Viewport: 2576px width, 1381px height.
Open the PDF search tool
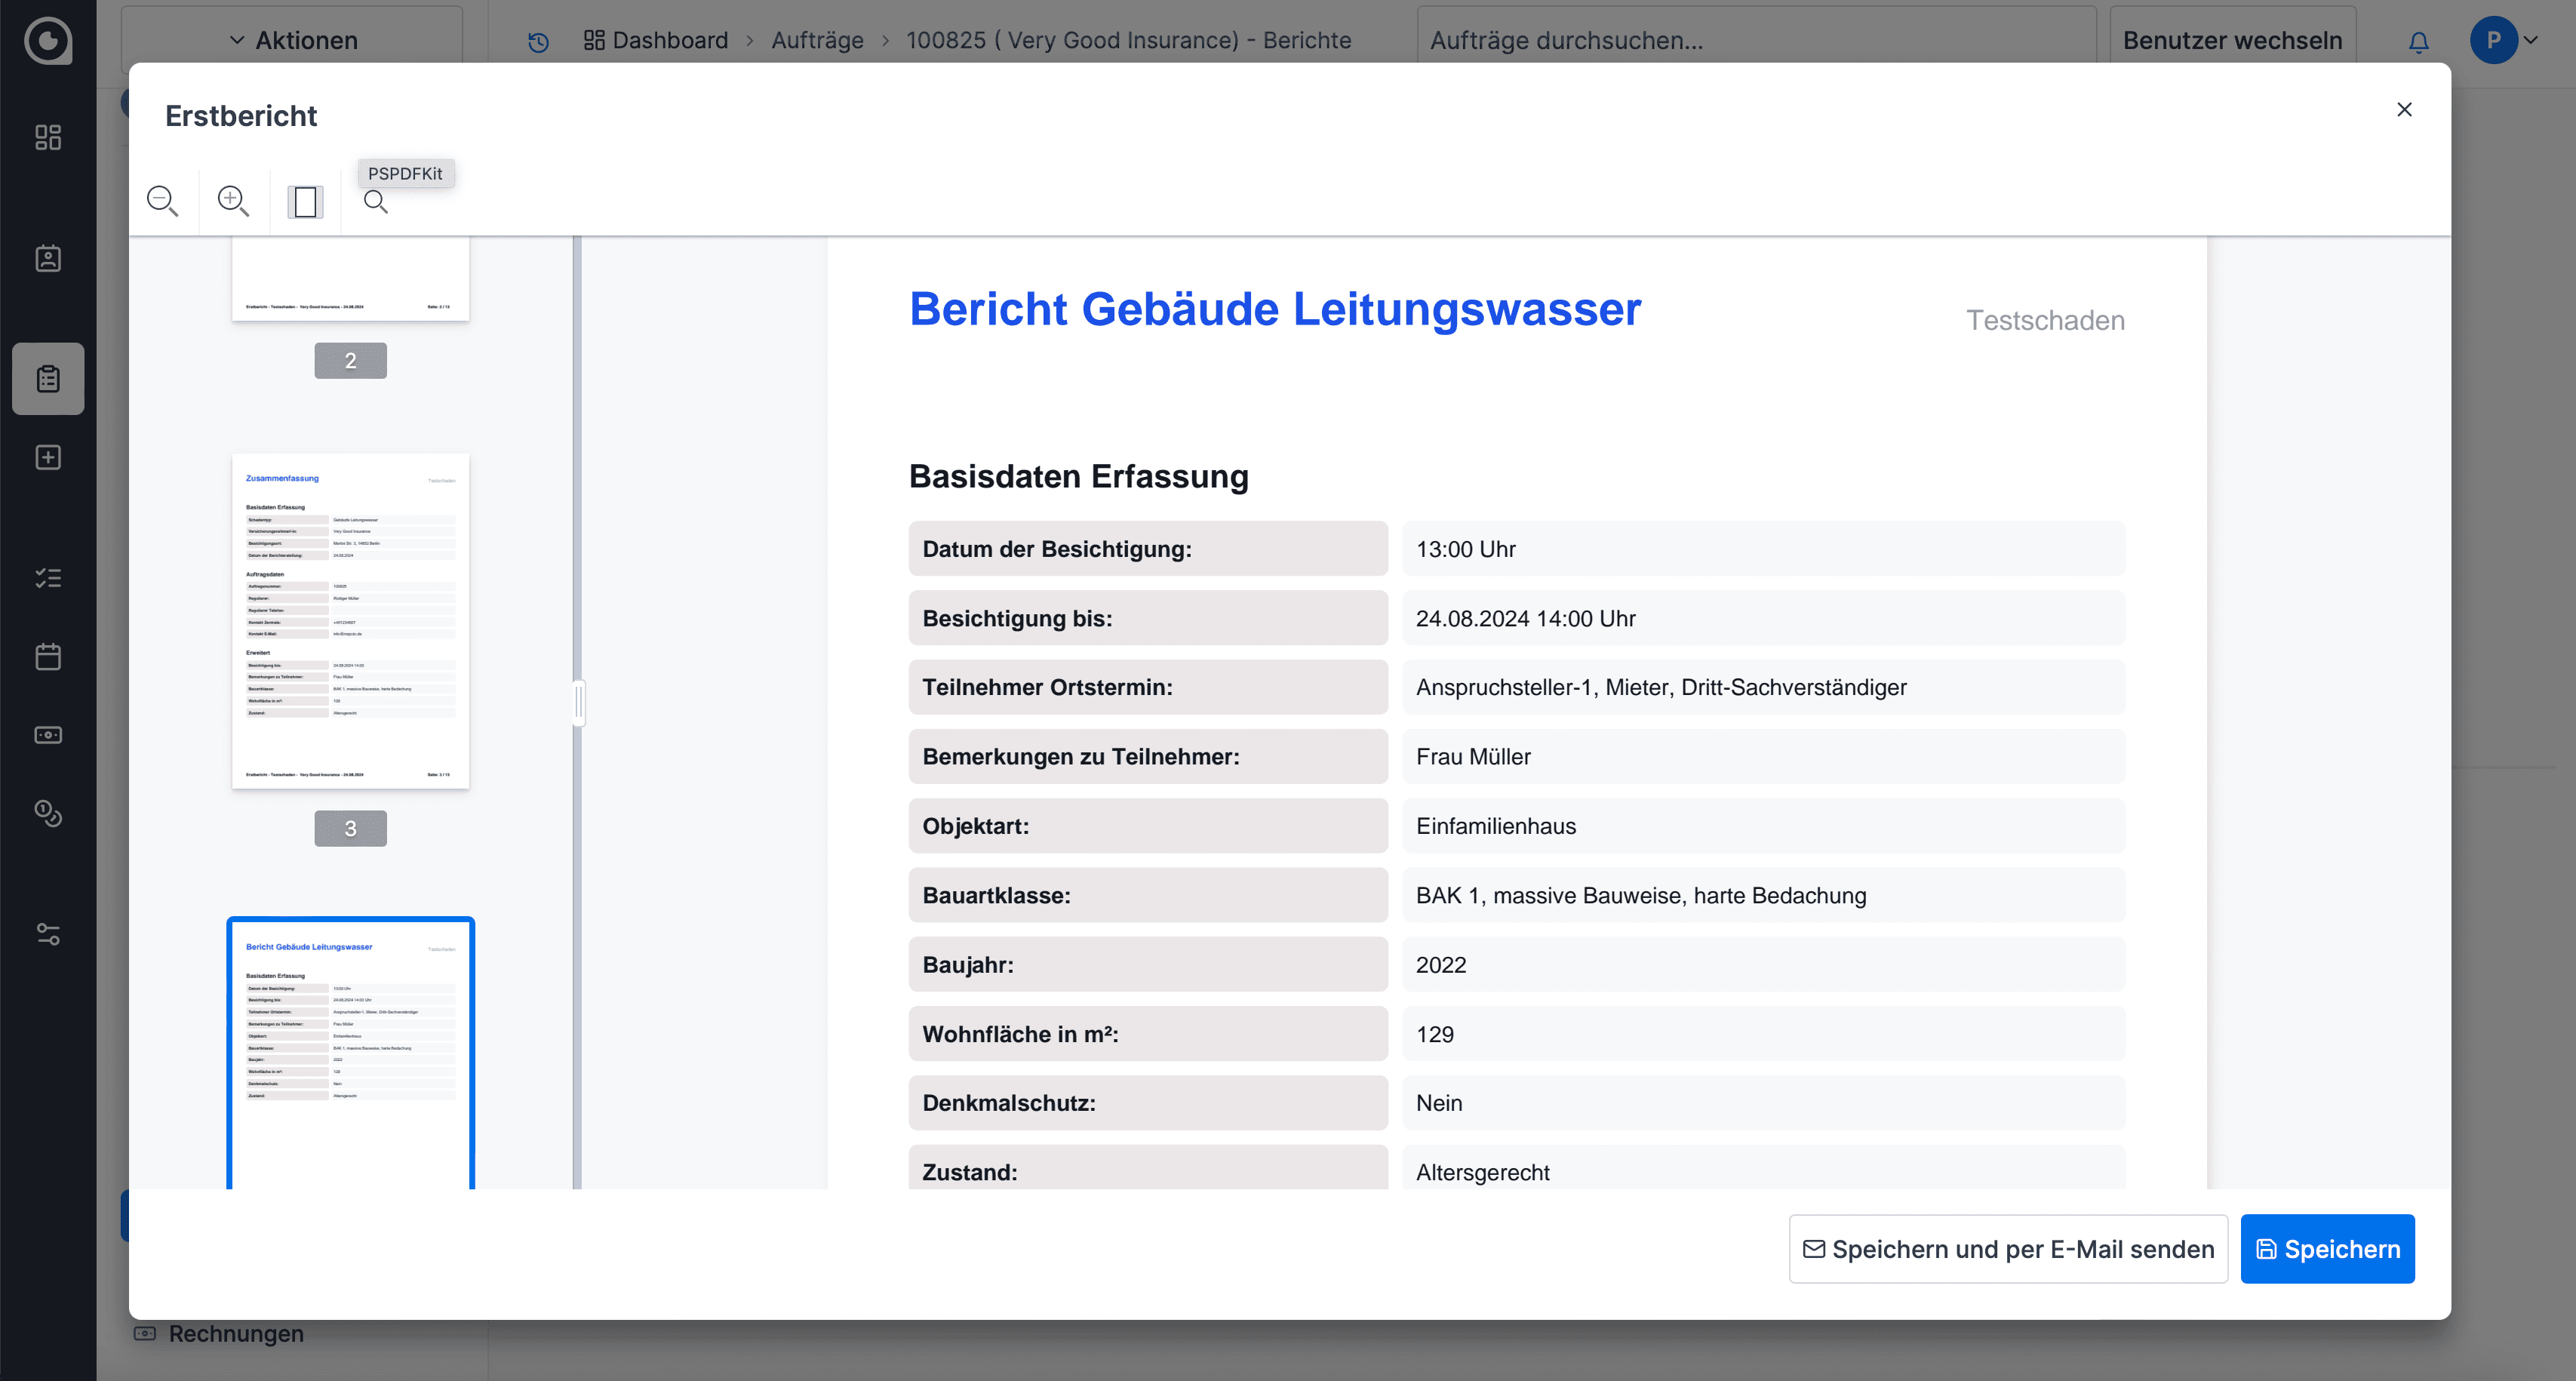pos(376,202)
